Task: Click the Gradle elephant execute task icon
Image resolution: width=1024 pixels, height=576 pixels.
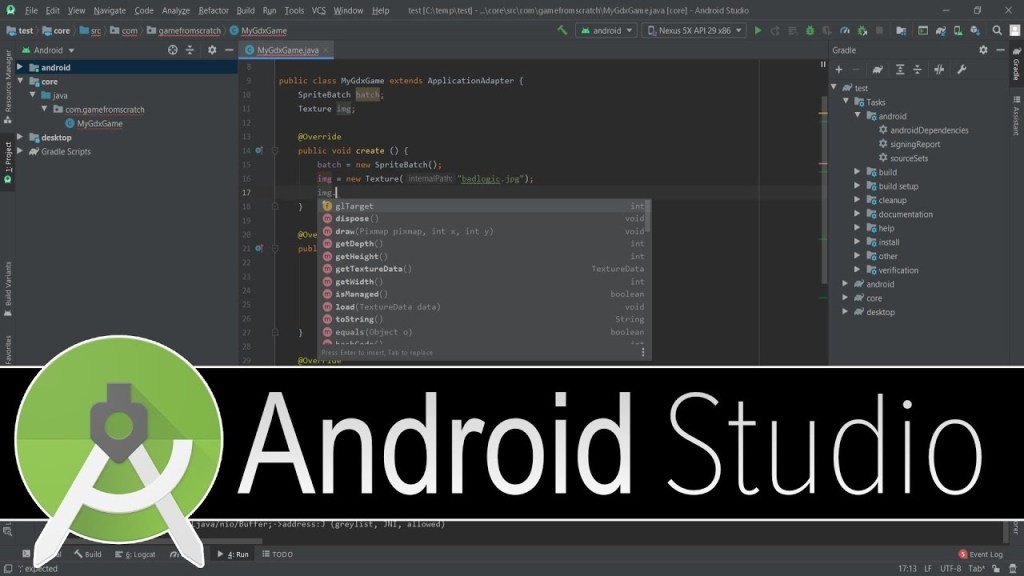Action: [x=878, y=69]
